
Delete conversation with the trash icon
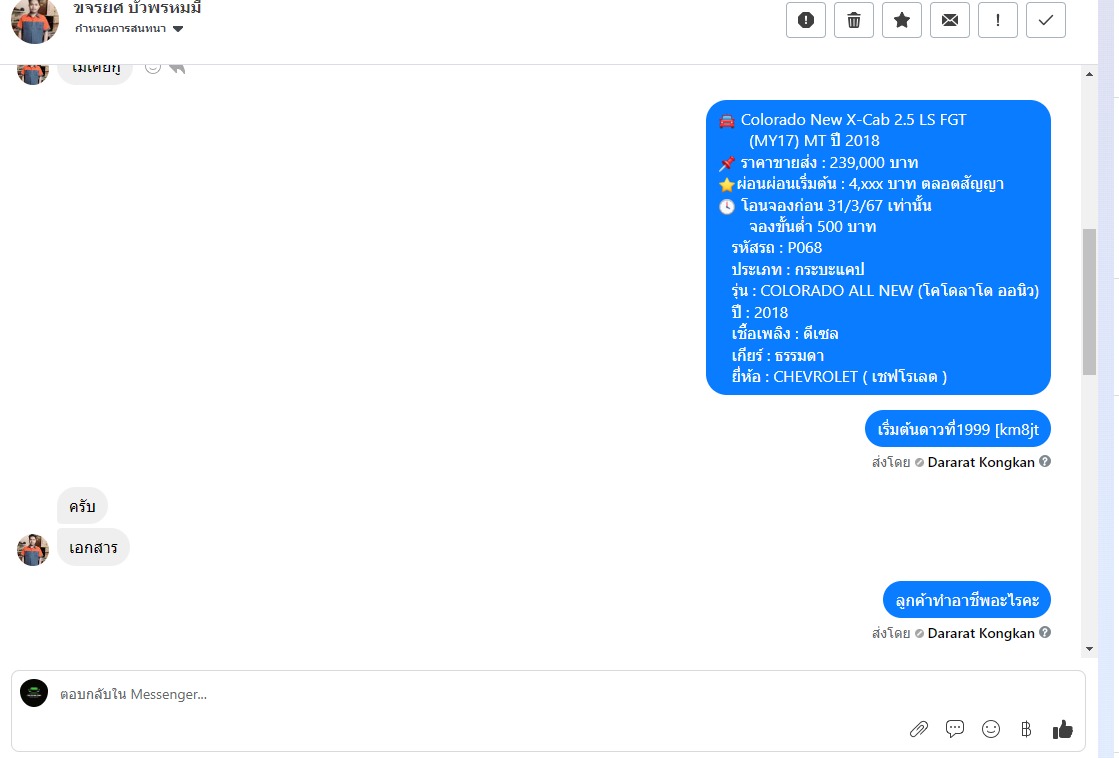tap(854, 20)
